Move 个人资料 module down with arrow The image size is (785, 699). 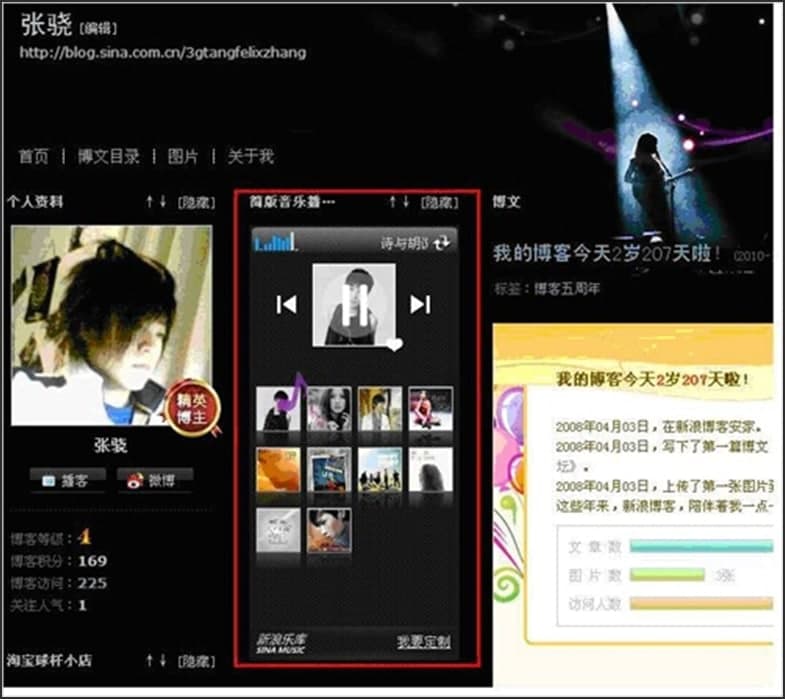[163, 202]
